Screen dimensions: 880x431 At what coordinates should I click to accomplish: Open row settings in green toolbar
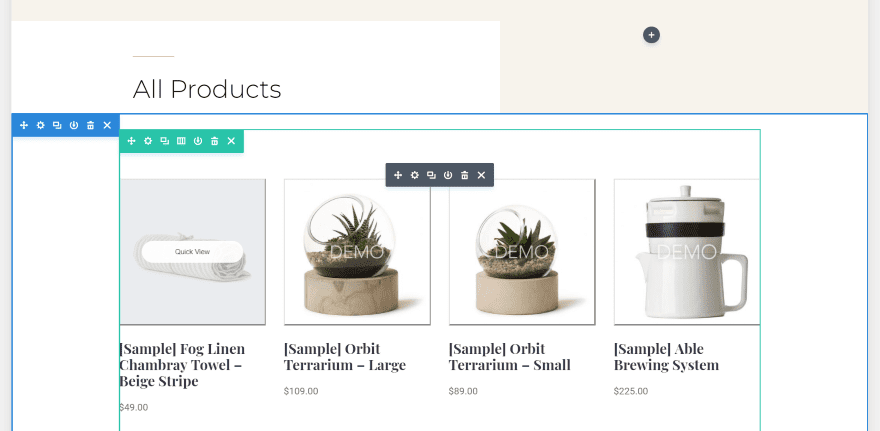click(148, 141)
